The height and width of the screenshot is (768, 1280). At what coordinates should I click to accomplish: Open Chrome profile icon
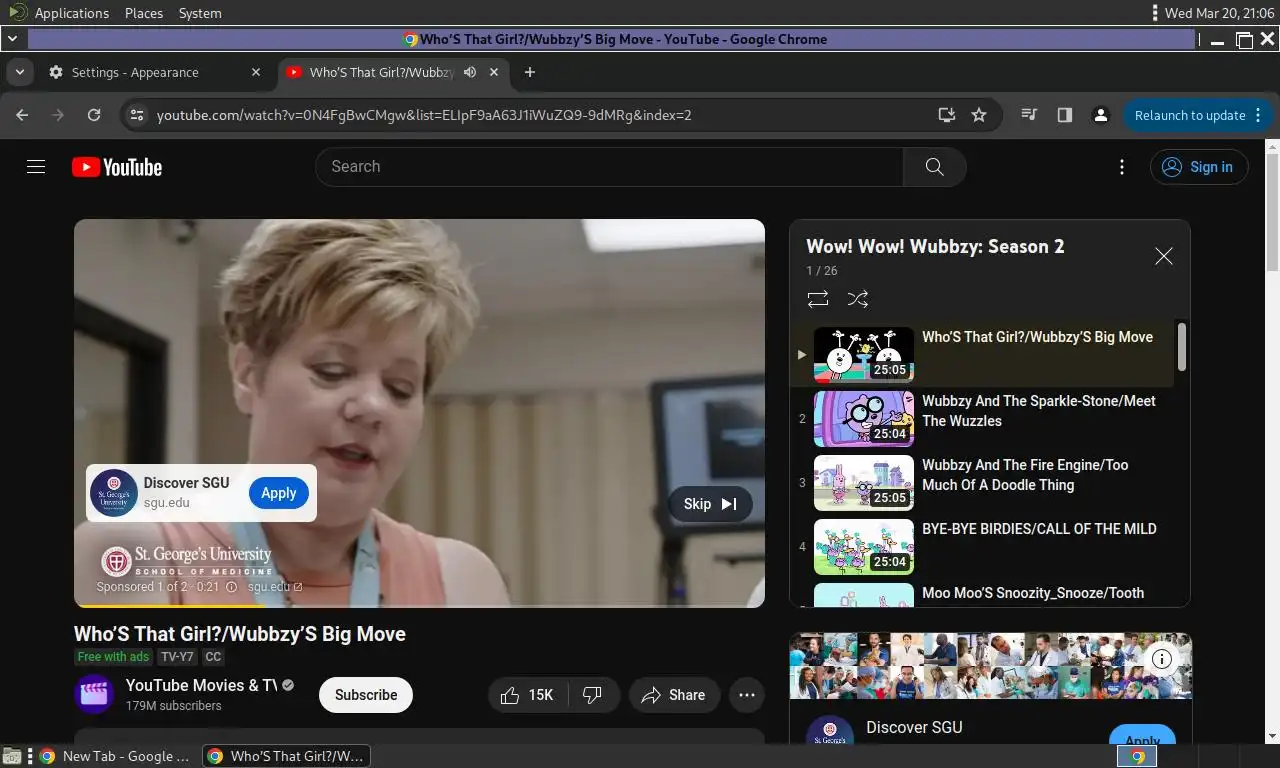(x=1101, y=115)
